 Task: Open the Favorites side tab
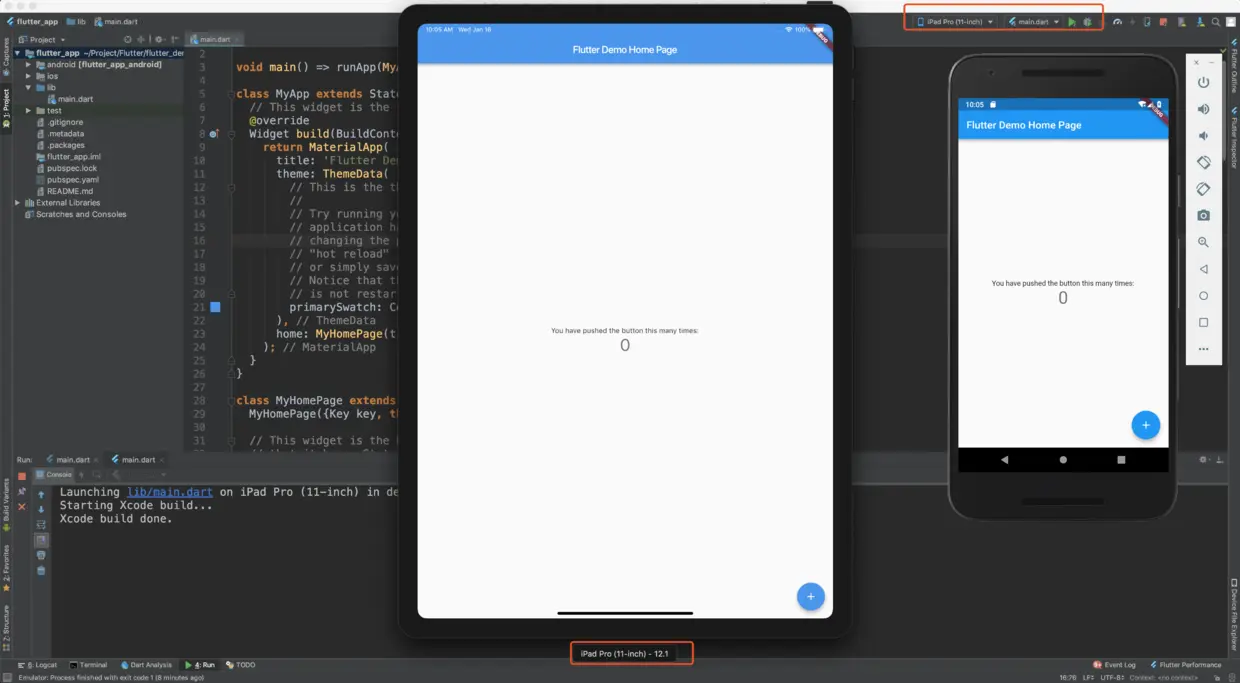[6, 570]
